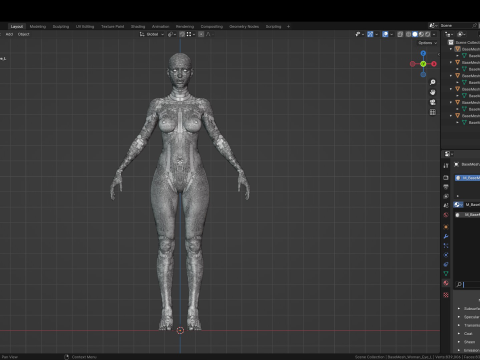Switch perspective/orthographic with the grid icon
This screenshot has width=480, height=360.
click(x=433, y=112)
